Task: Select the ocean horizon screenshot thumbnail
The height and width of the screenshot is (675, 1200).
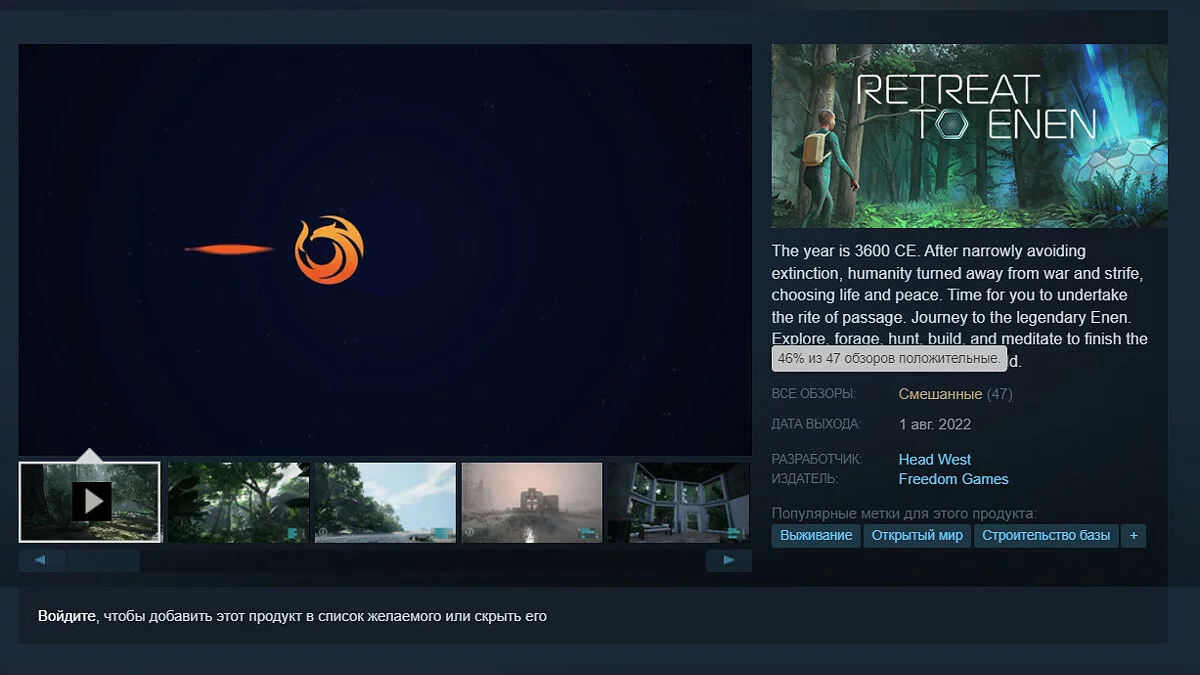Action: (x=385, y=502)
